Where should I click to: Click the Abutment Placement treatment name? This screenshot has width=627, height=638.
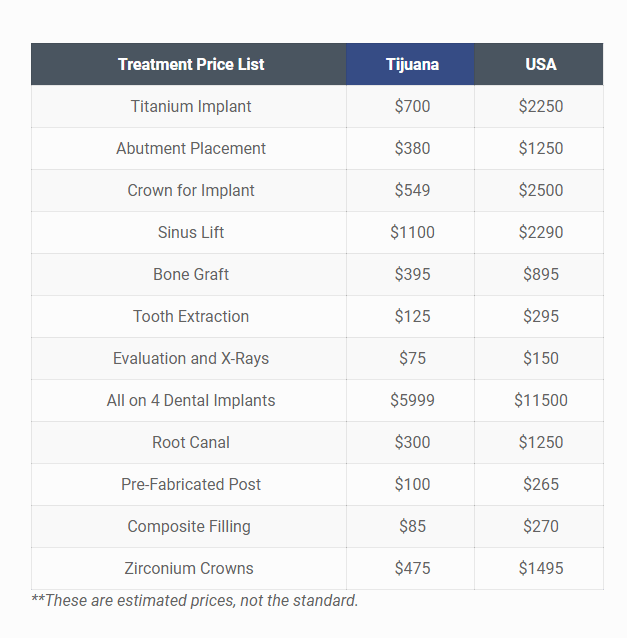191,148
